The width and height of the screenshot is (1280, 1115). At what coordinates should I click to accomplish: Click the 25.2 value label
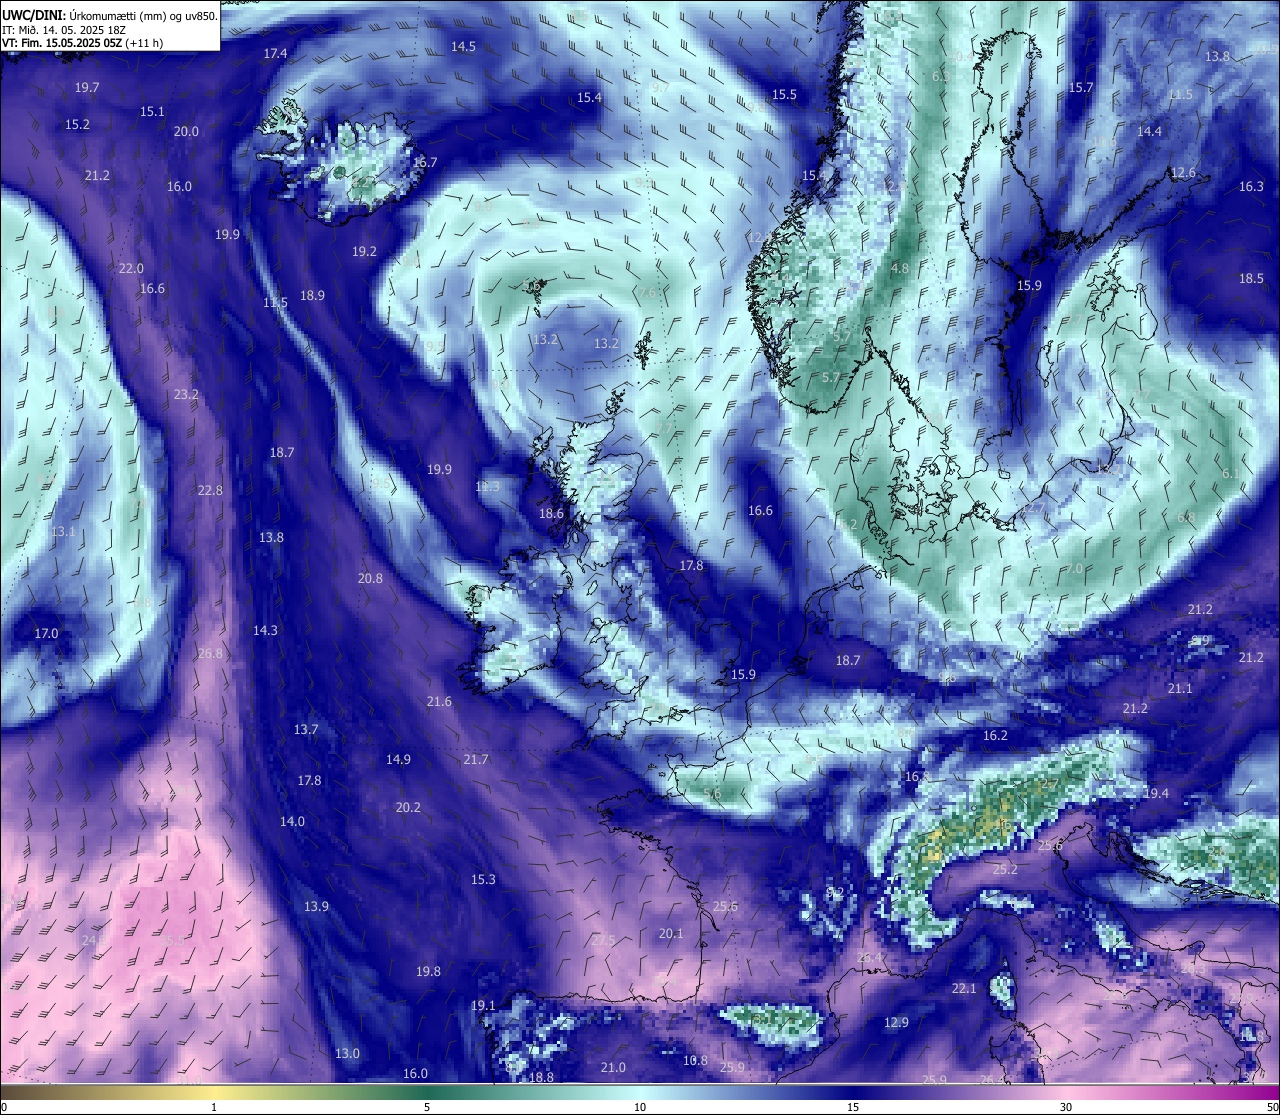tap(1005, 870)
